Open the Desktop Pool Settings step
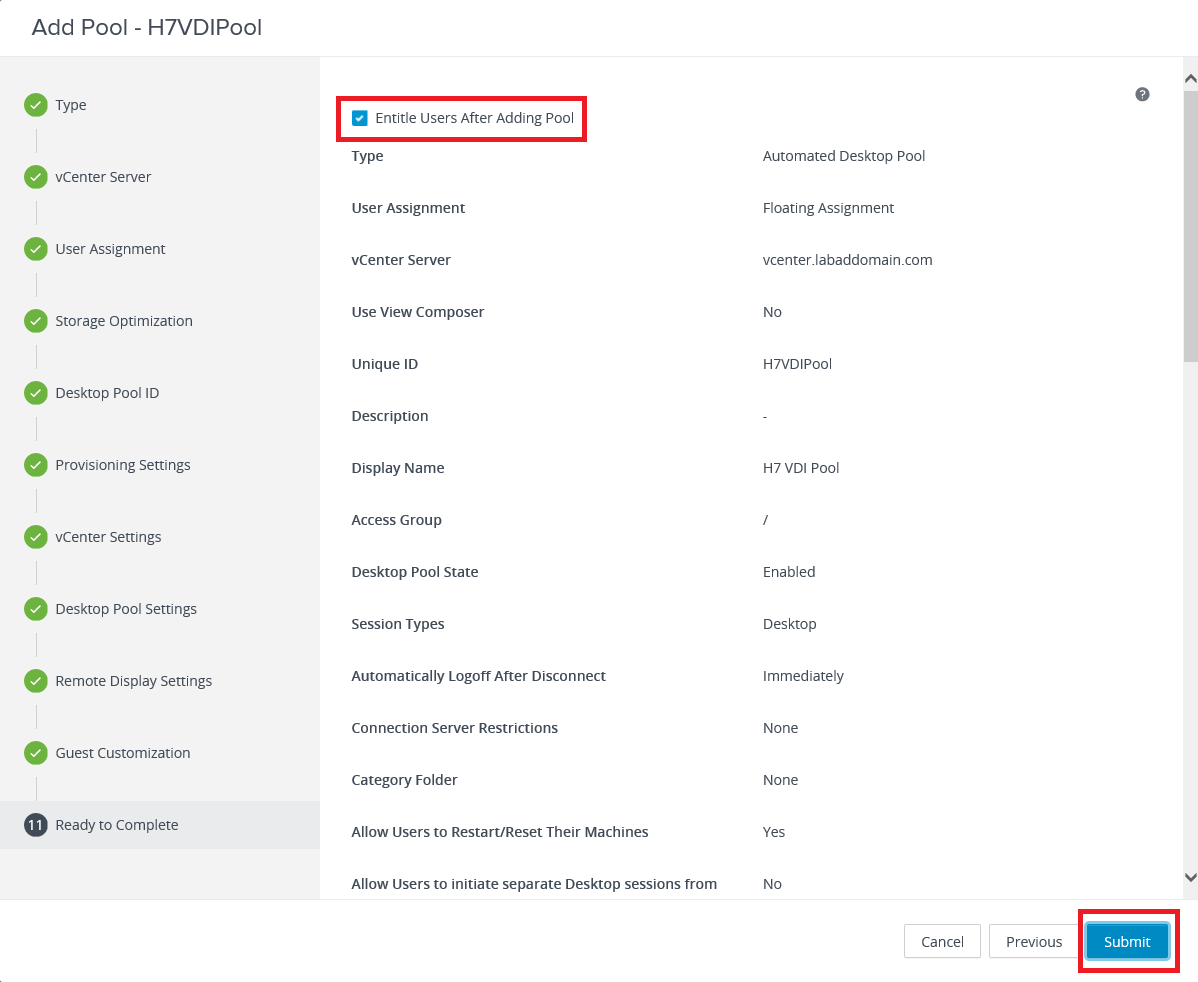 pos(126,609)
